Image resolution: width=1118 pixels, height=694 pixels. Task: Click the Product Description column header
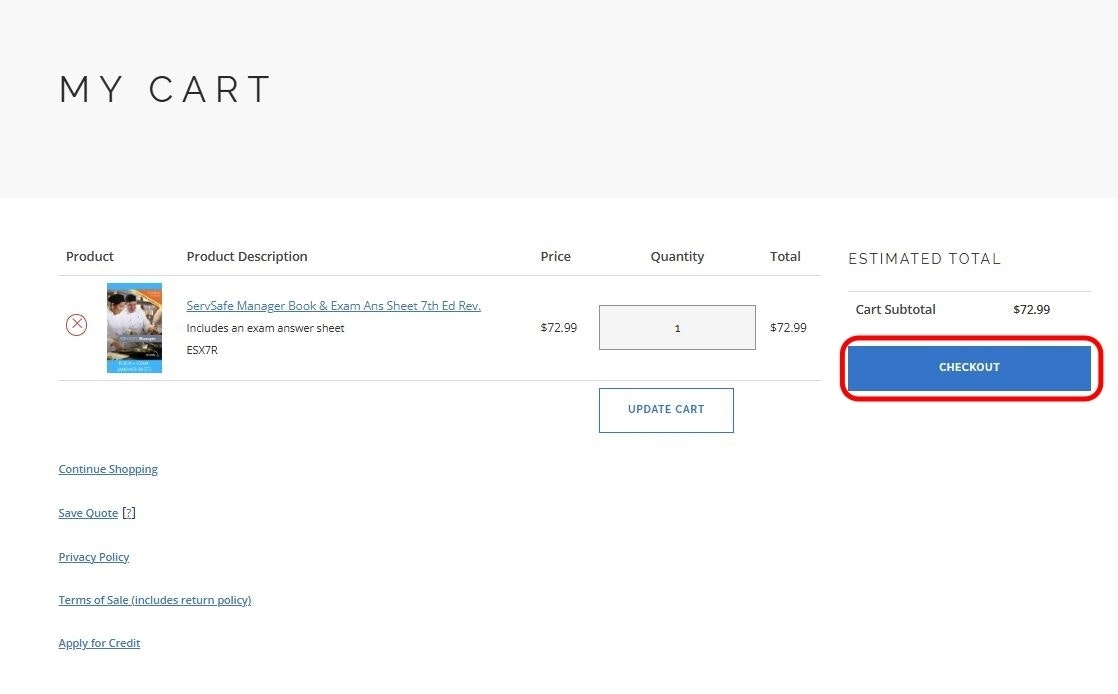247,257
